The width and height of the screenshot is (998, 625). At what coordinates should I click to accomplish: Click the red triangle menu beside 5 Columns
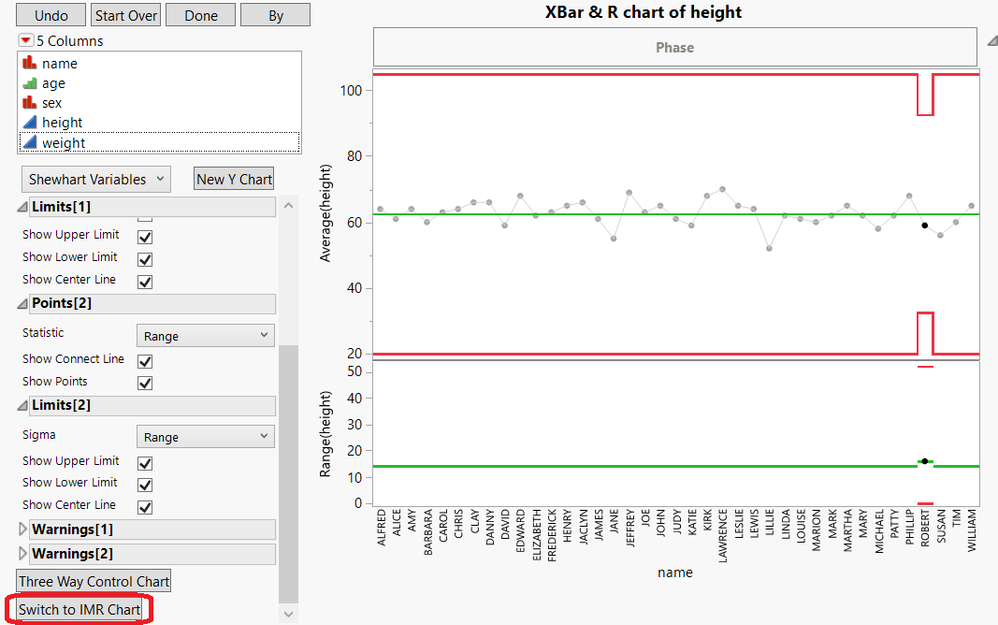pos(24,40)
